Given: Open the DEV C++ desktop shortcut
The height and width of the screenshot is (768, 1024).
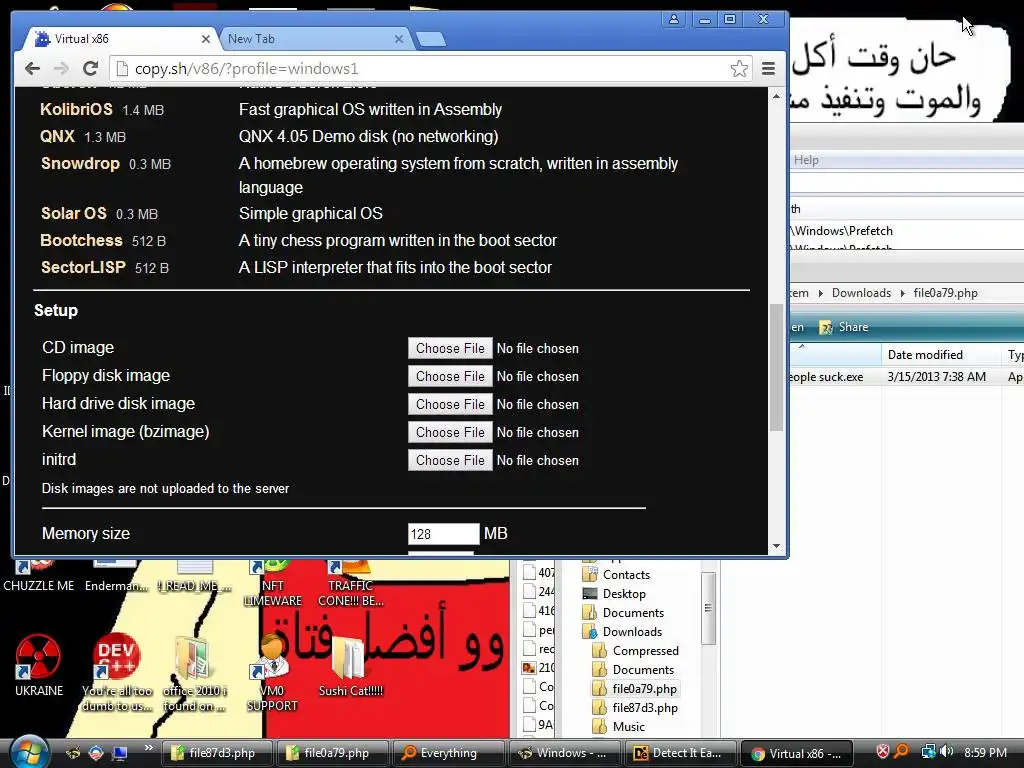Looking at the screenshot, I should coord(117,671).
